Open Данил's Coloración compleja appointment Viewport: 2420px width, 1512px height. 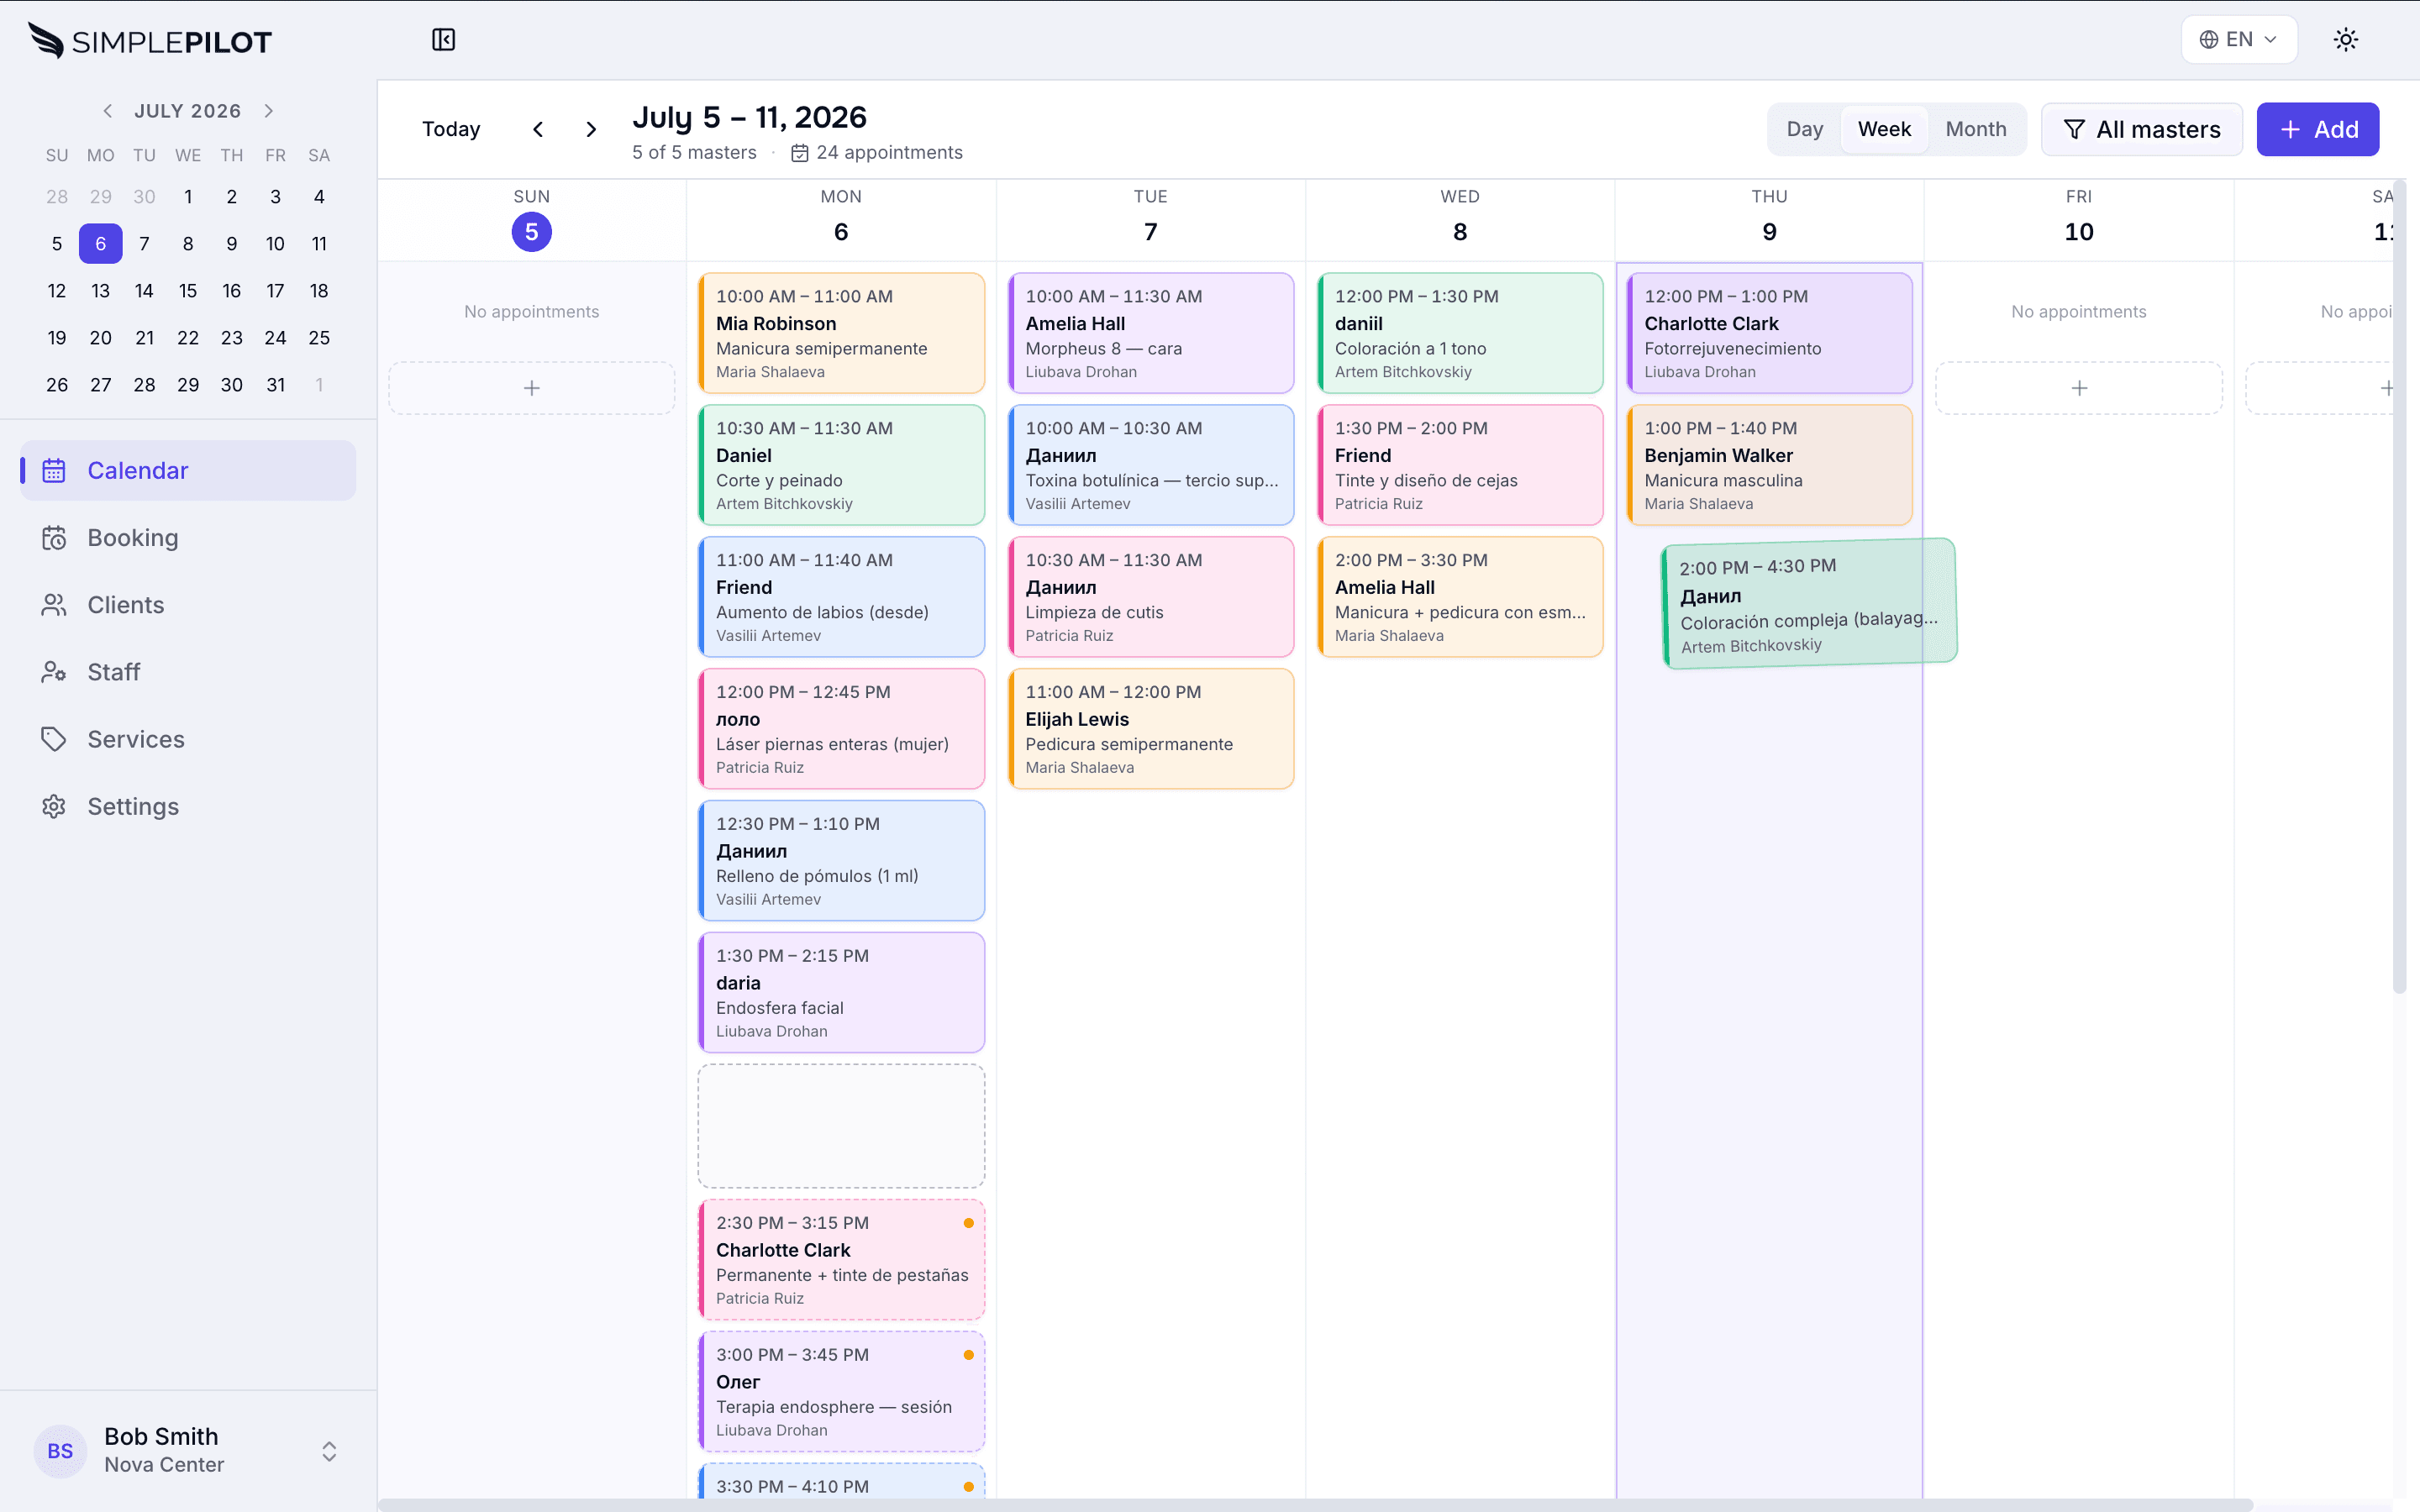click(1809, 604)
